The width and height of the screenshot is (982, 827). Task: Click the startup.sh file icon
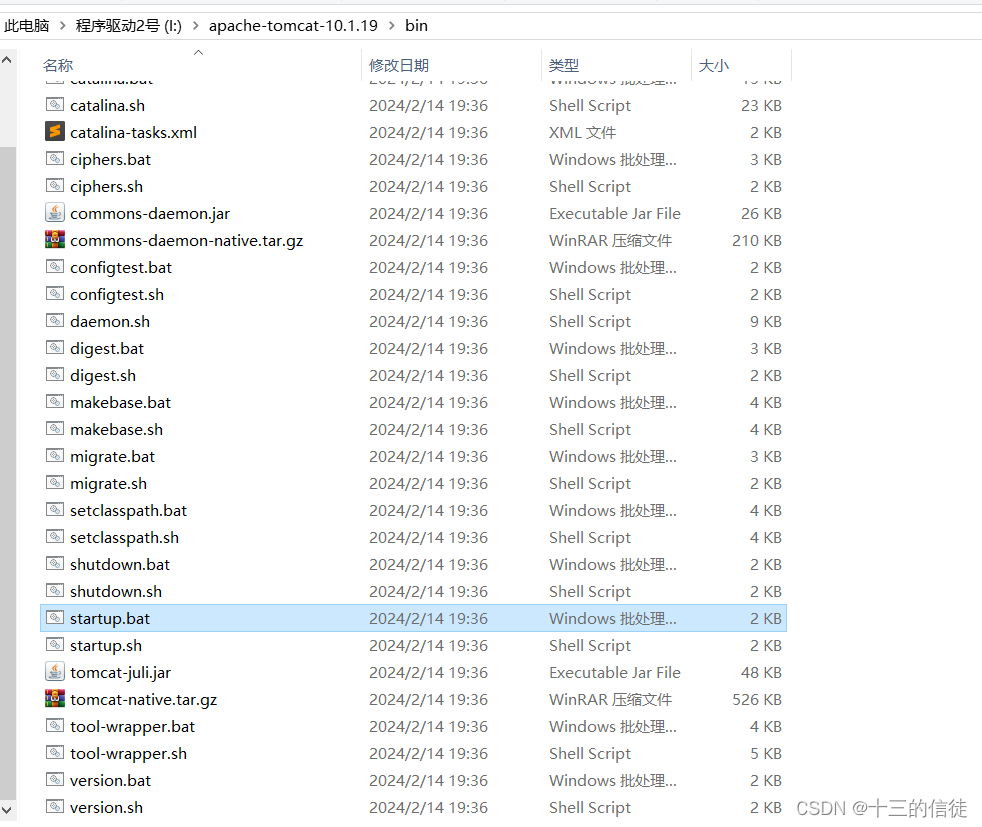coord(54,644)
